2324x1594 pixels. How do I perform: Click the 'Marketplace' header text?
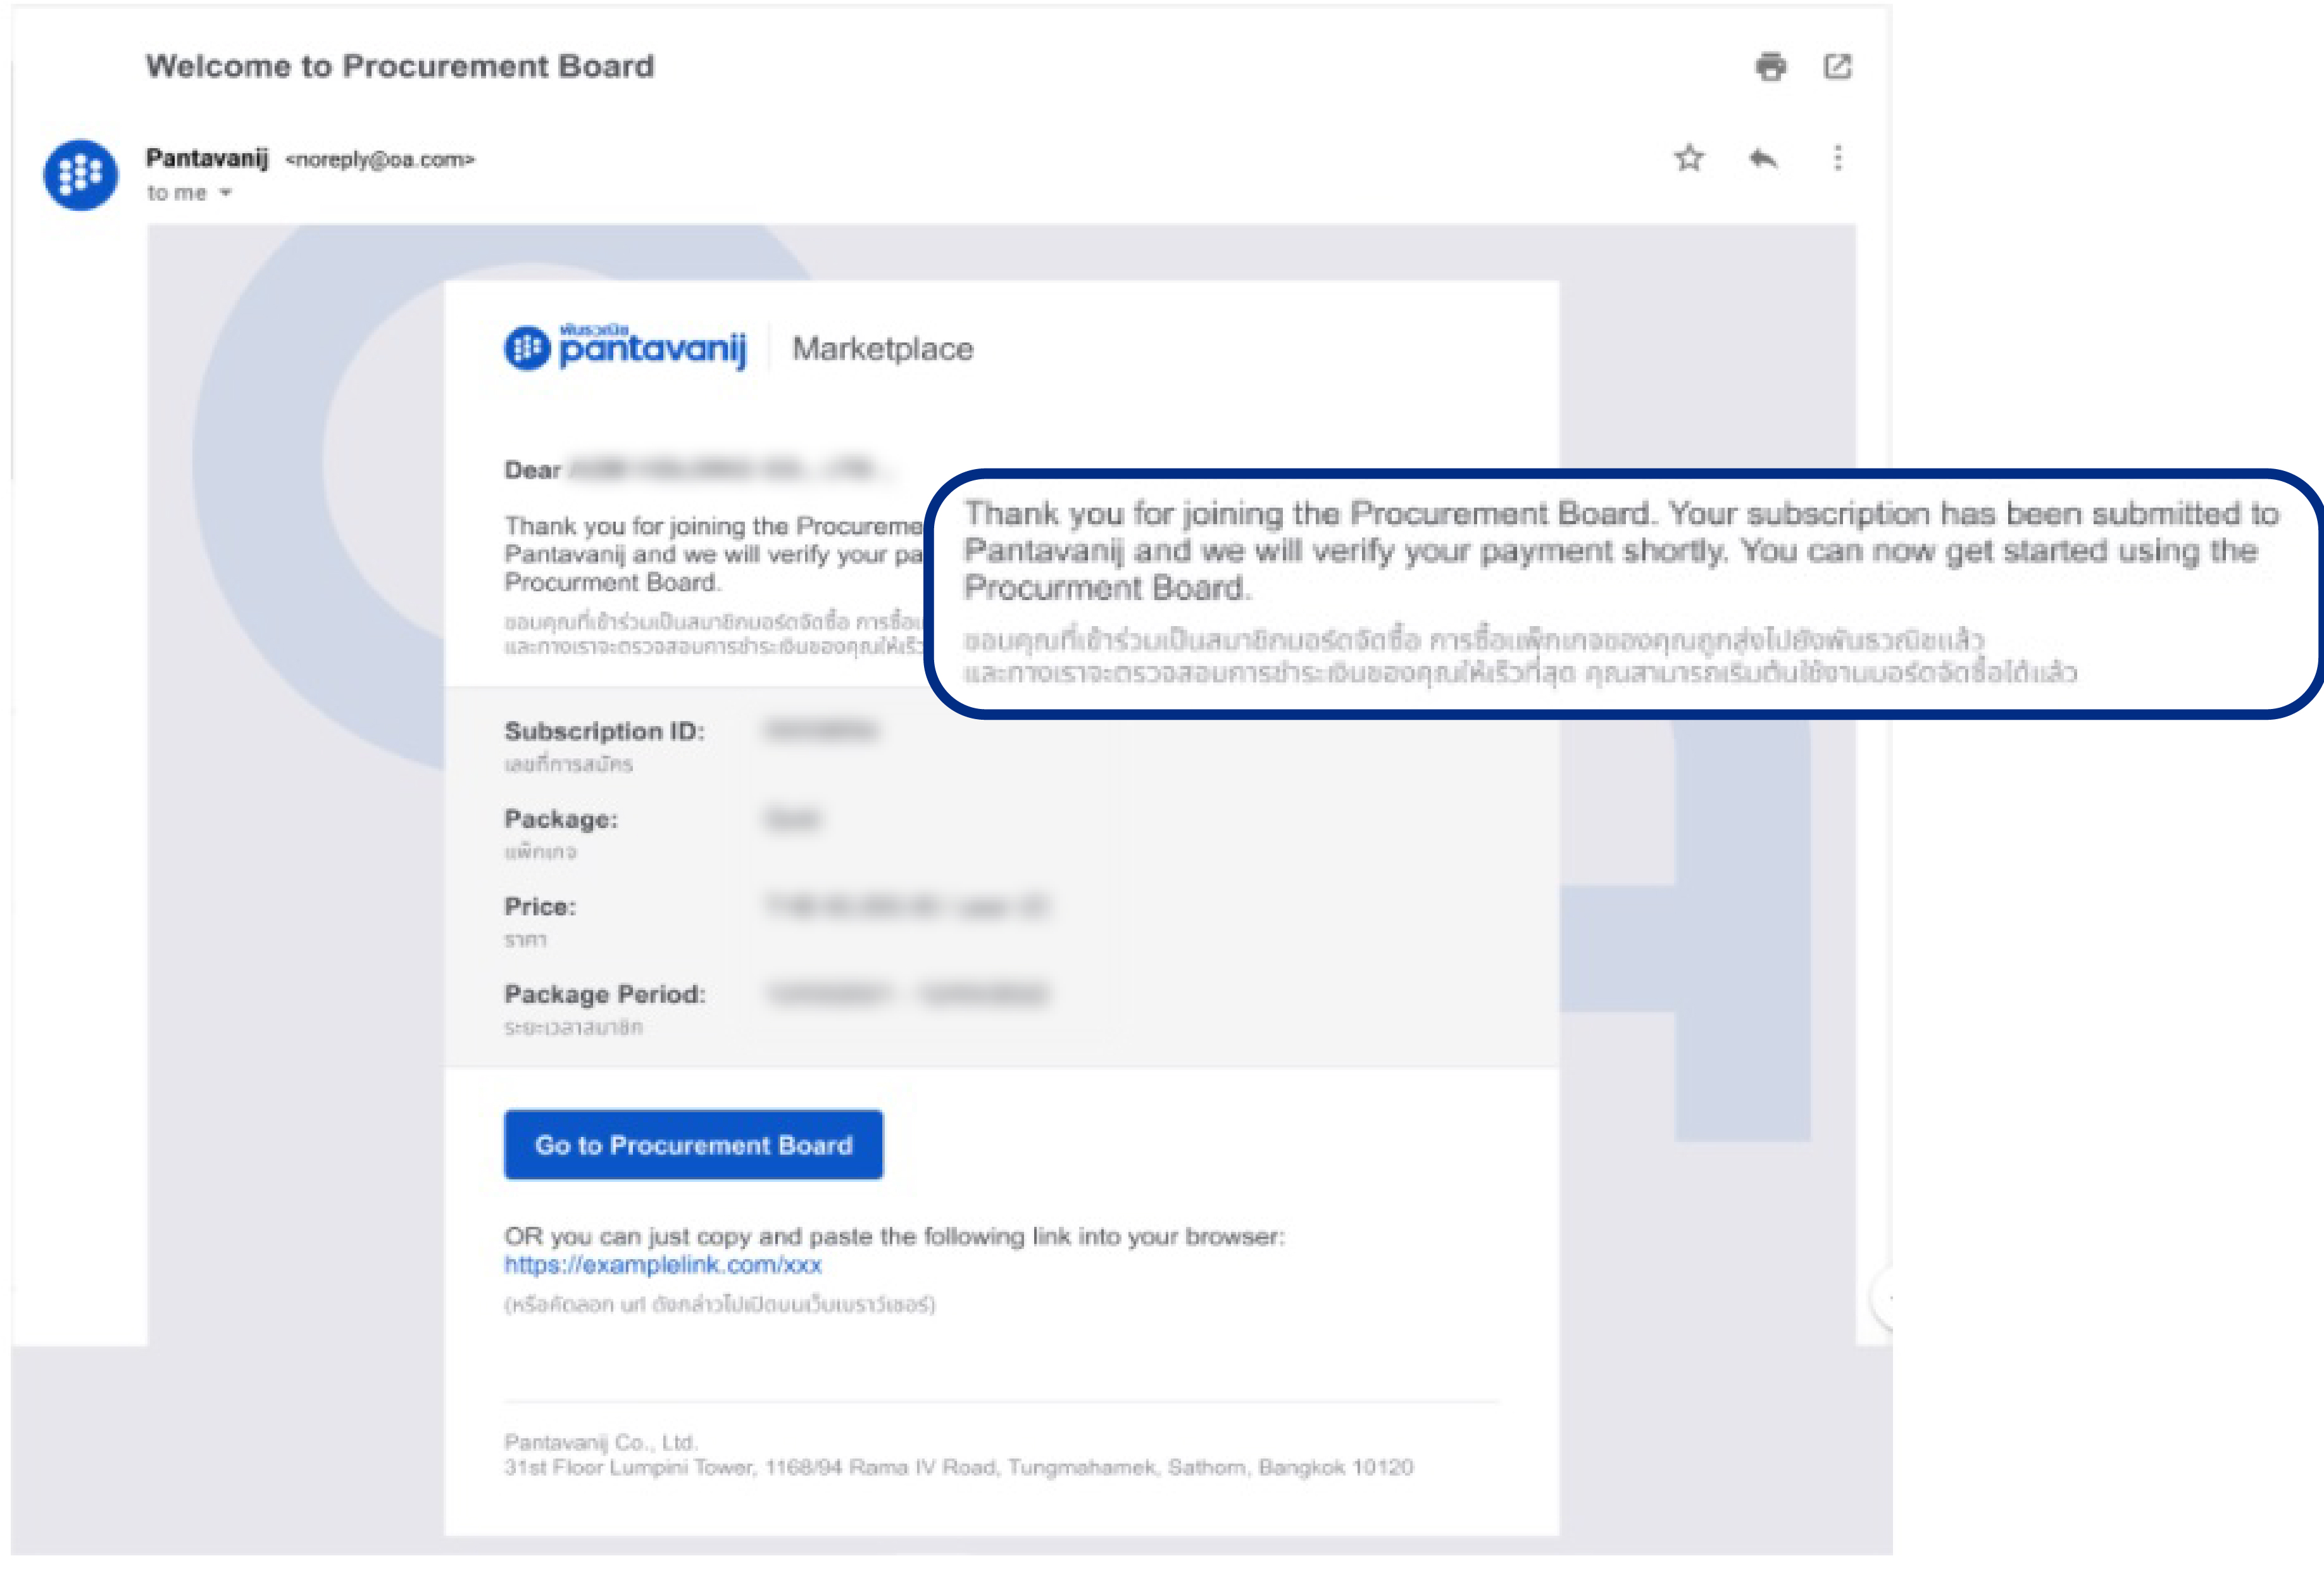tap(882, 349)
